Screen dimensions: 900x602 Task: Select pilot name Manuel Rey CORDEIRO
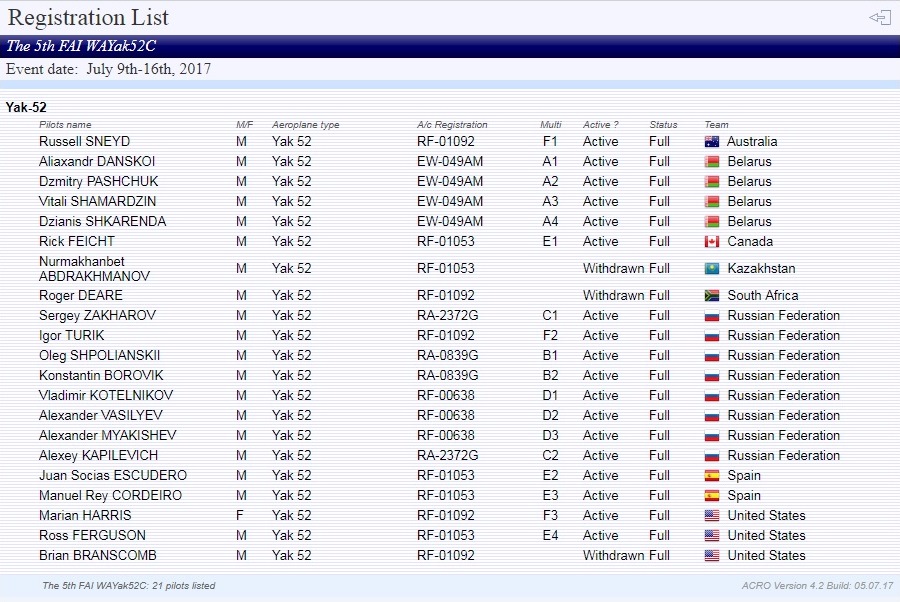pyautogui.click(x=110, y=495)
